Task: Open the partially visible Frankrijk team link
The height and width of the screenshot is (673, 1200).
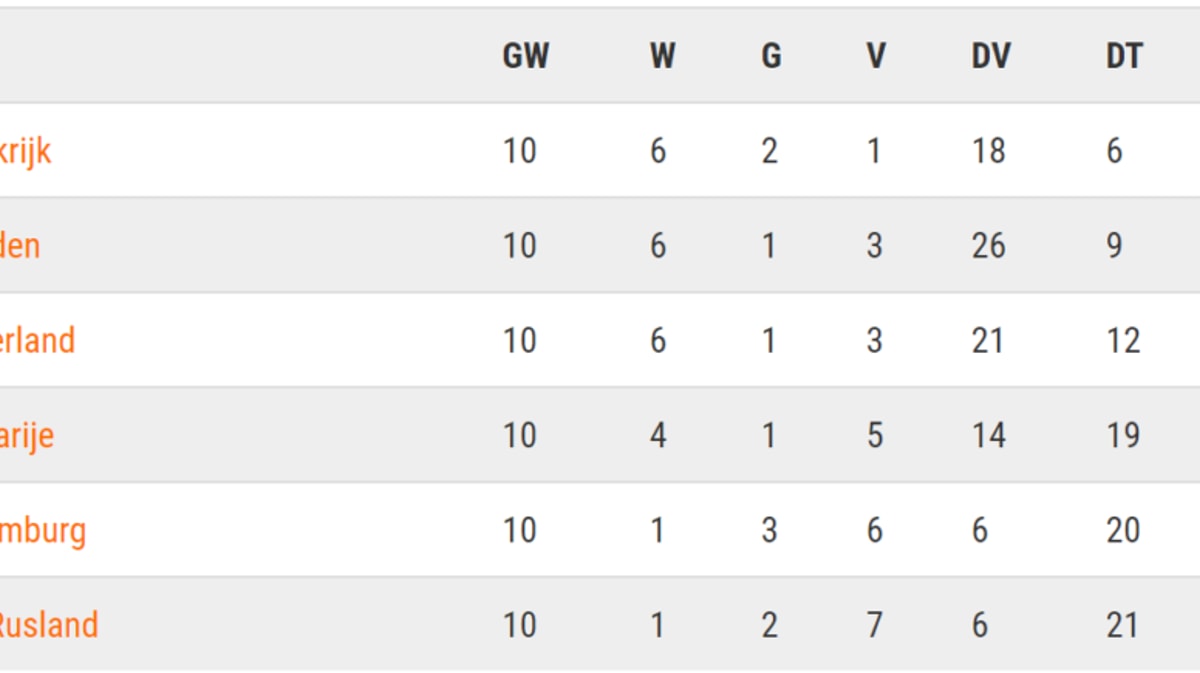Action: [25, 151]
